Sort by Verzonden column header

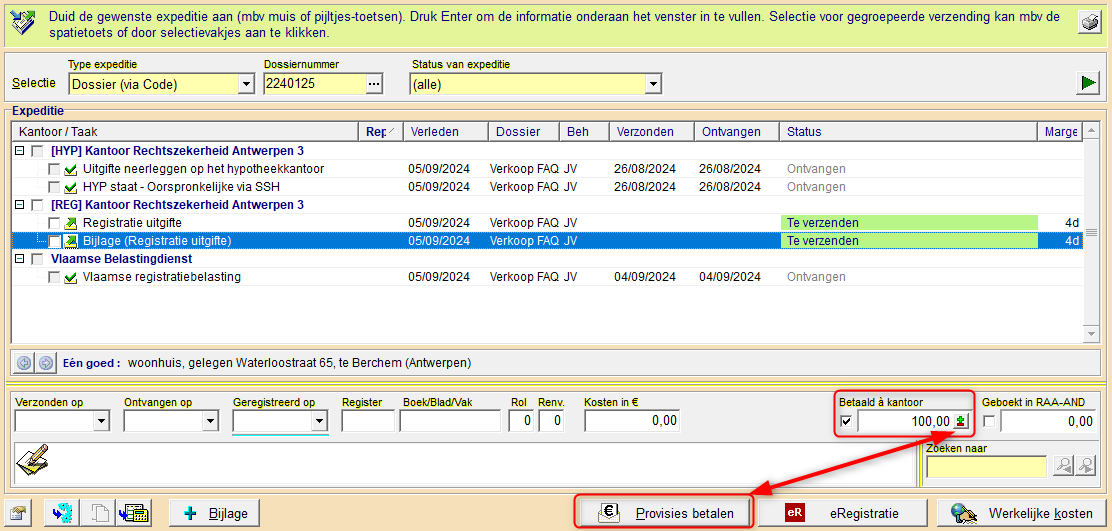click(651, 132)
